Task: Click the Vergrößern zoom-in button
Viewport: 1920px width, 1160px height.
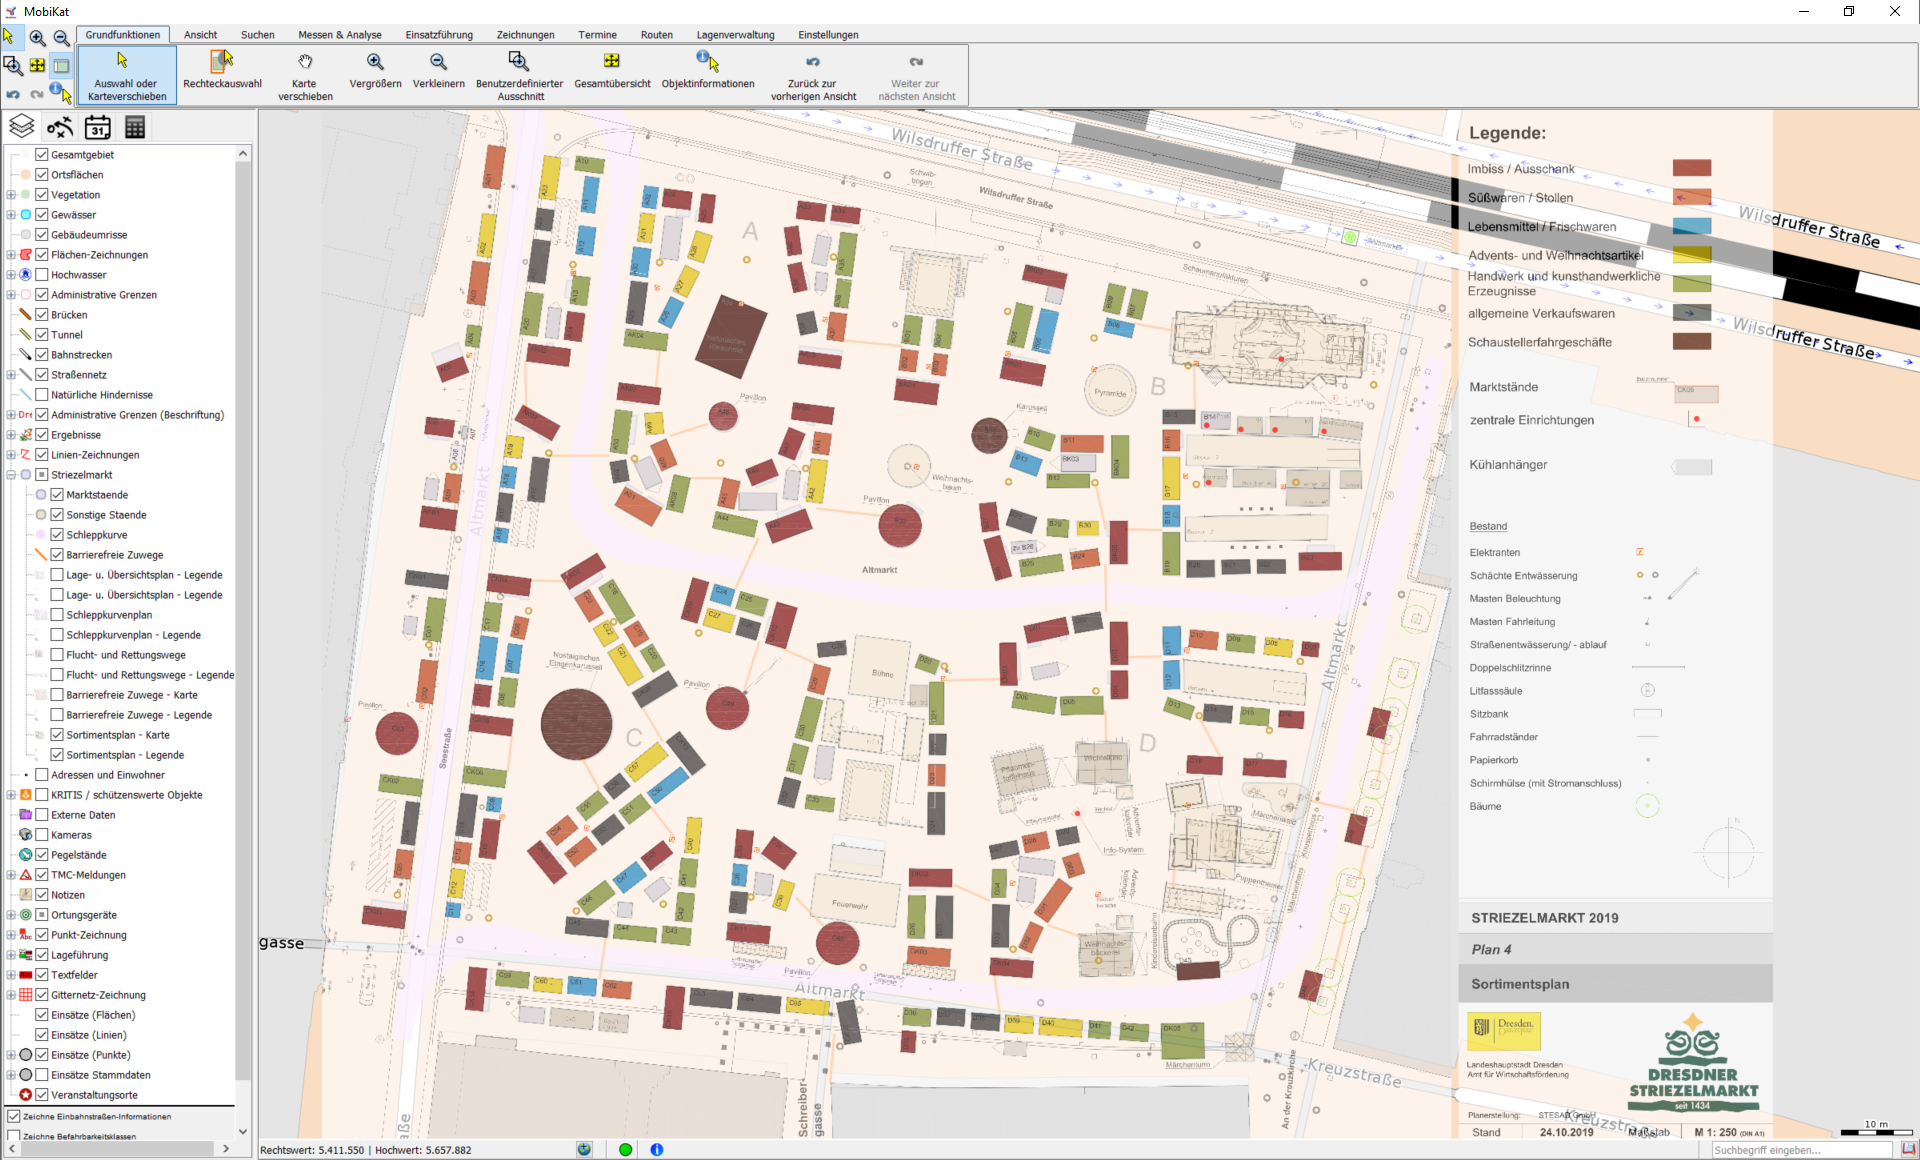Action: (x=375, y=72)
